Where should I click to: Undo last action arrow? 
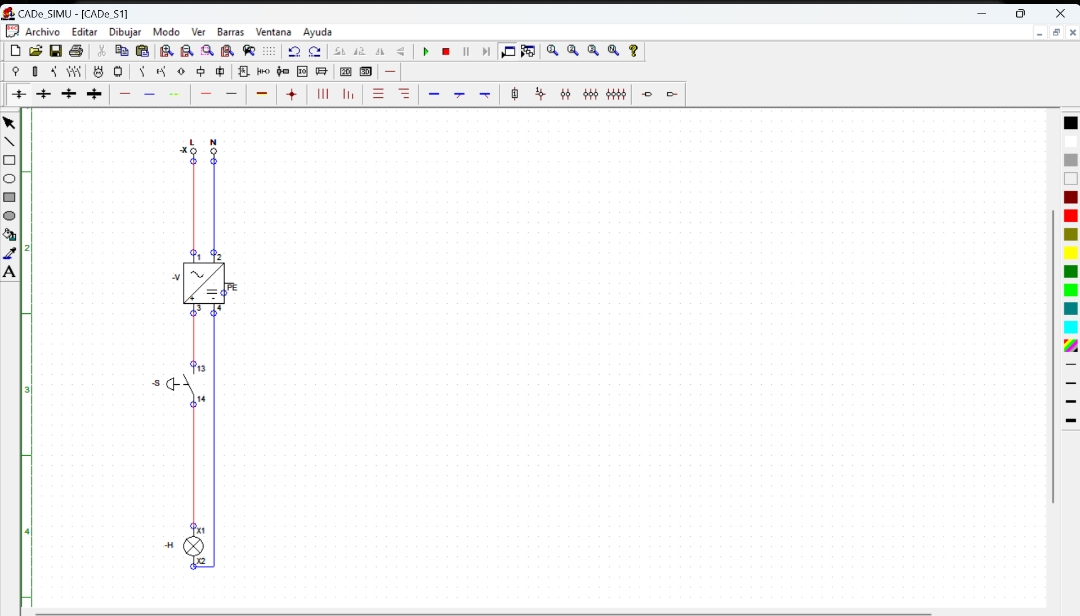coord(294,52)
